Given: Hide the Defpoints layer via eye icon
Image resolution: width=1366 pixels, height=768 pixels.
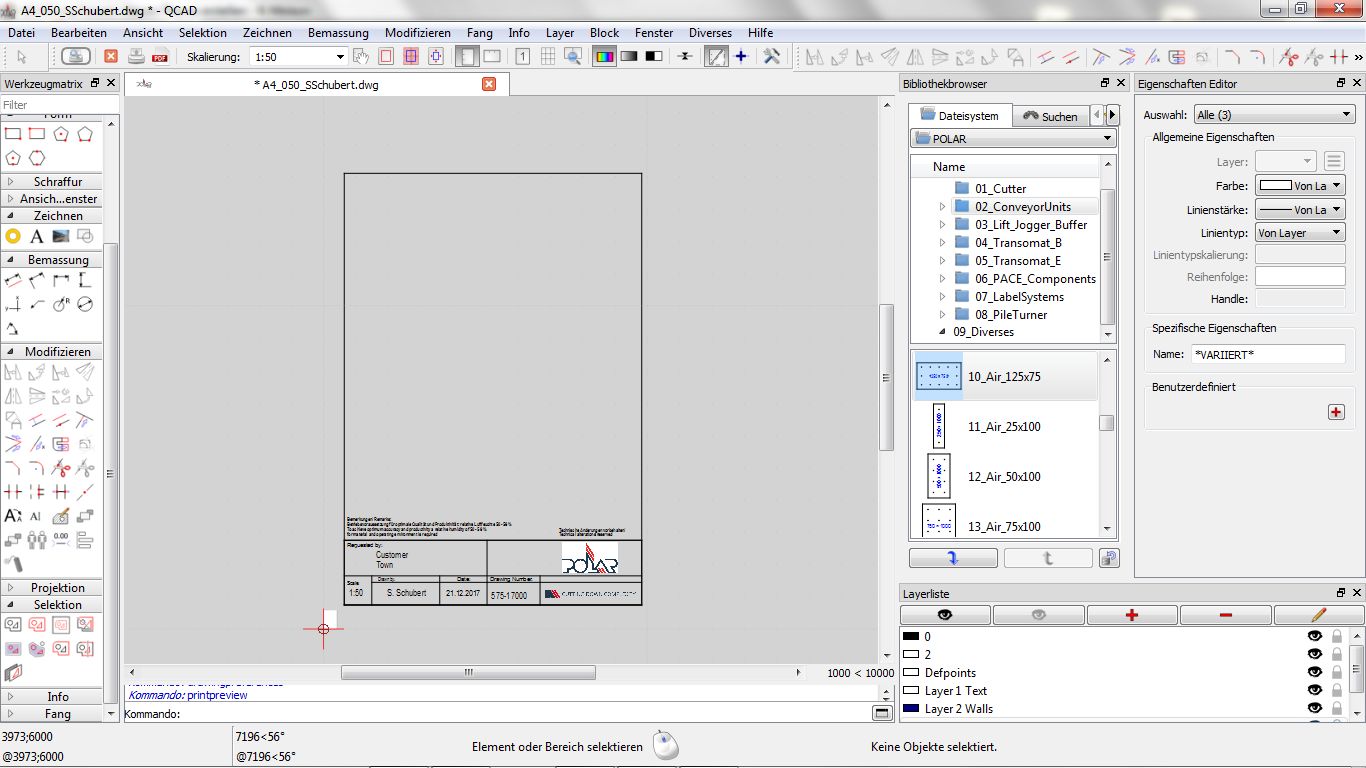Looking at the screenshot, I should [x=1315, y=673].
